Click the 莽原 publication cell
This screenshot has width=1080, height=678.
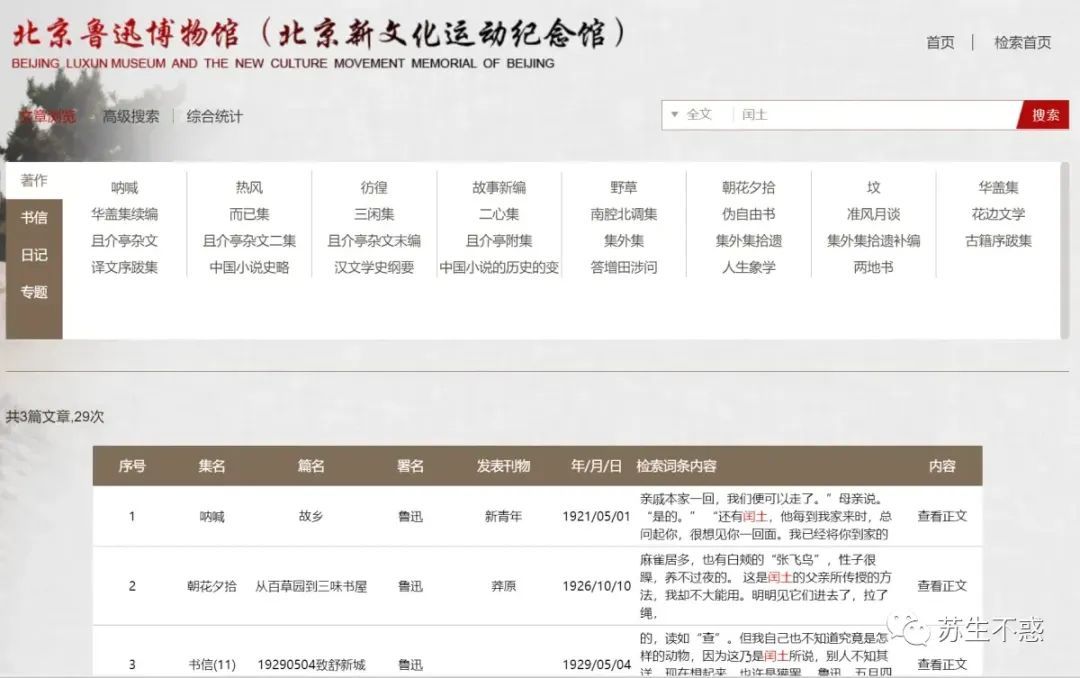[x=503, y=586]
